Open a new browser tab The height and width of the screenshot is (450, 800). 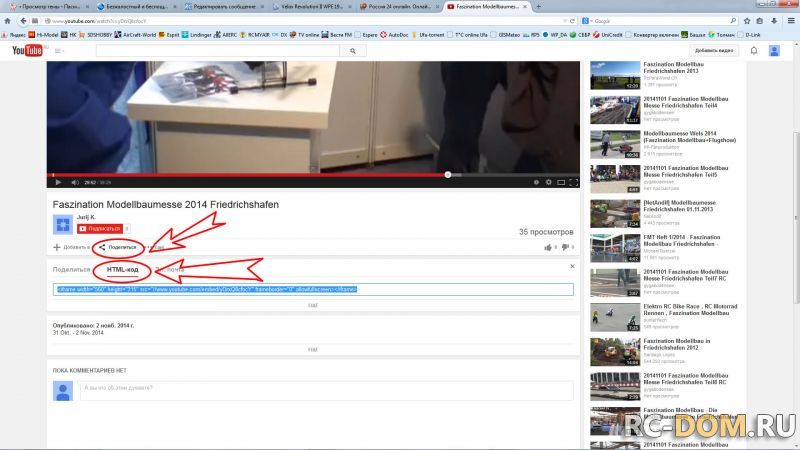click(538, 7)
